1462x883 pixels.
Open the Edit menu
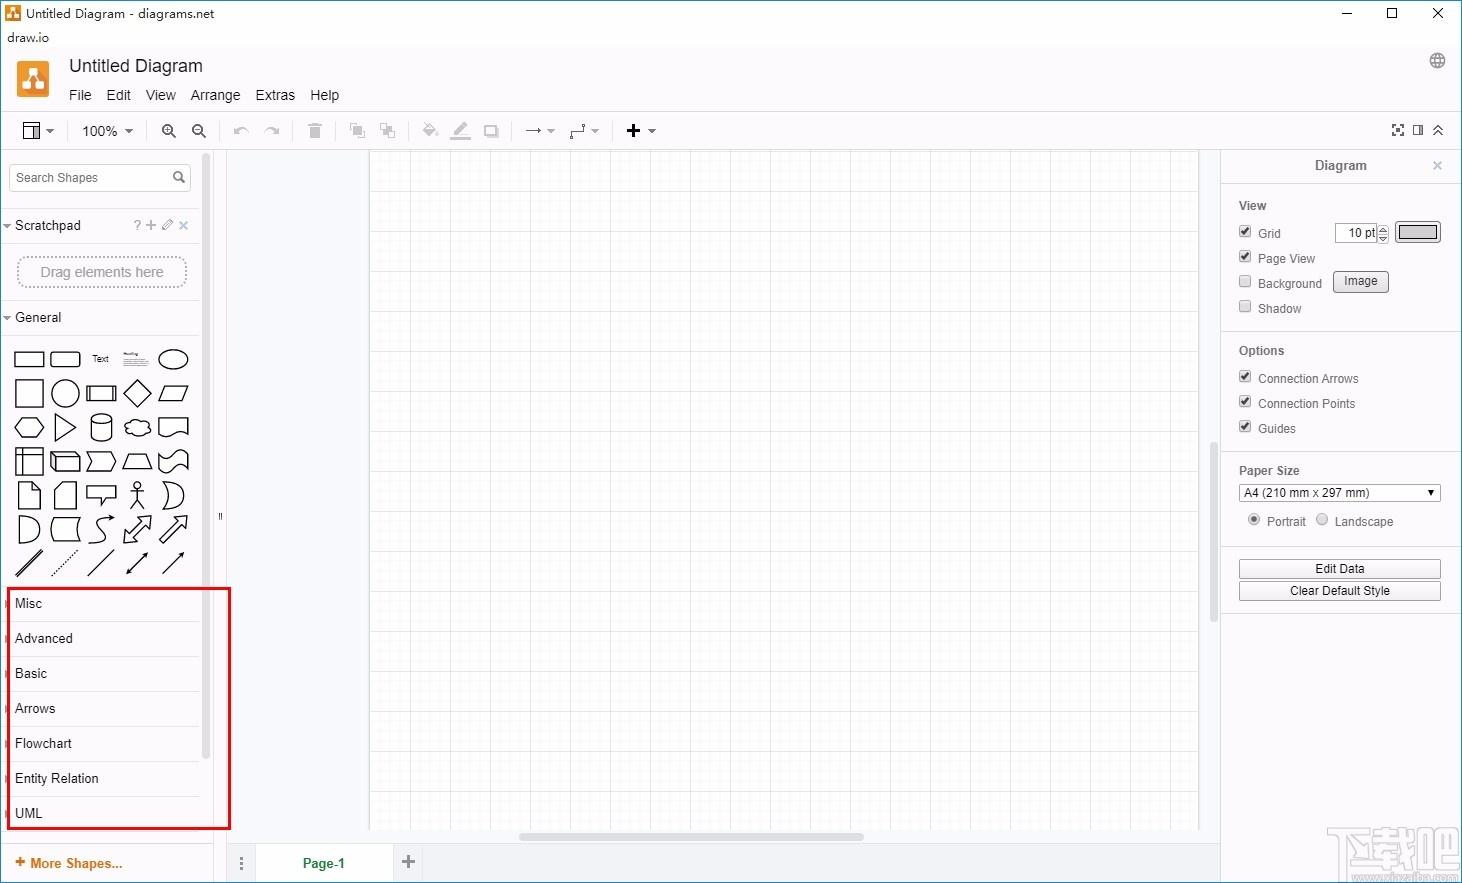pos(118,95)
